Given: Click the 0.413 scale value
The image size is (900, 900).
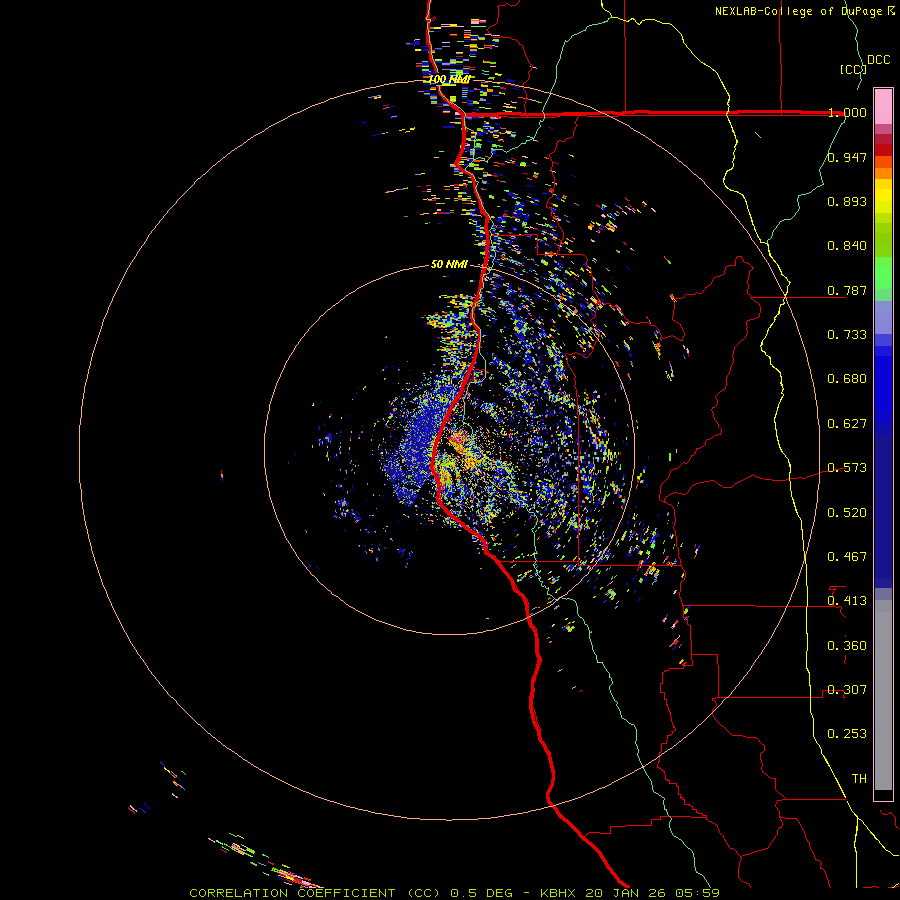Looking at the screenshot, I should [847, 601].
